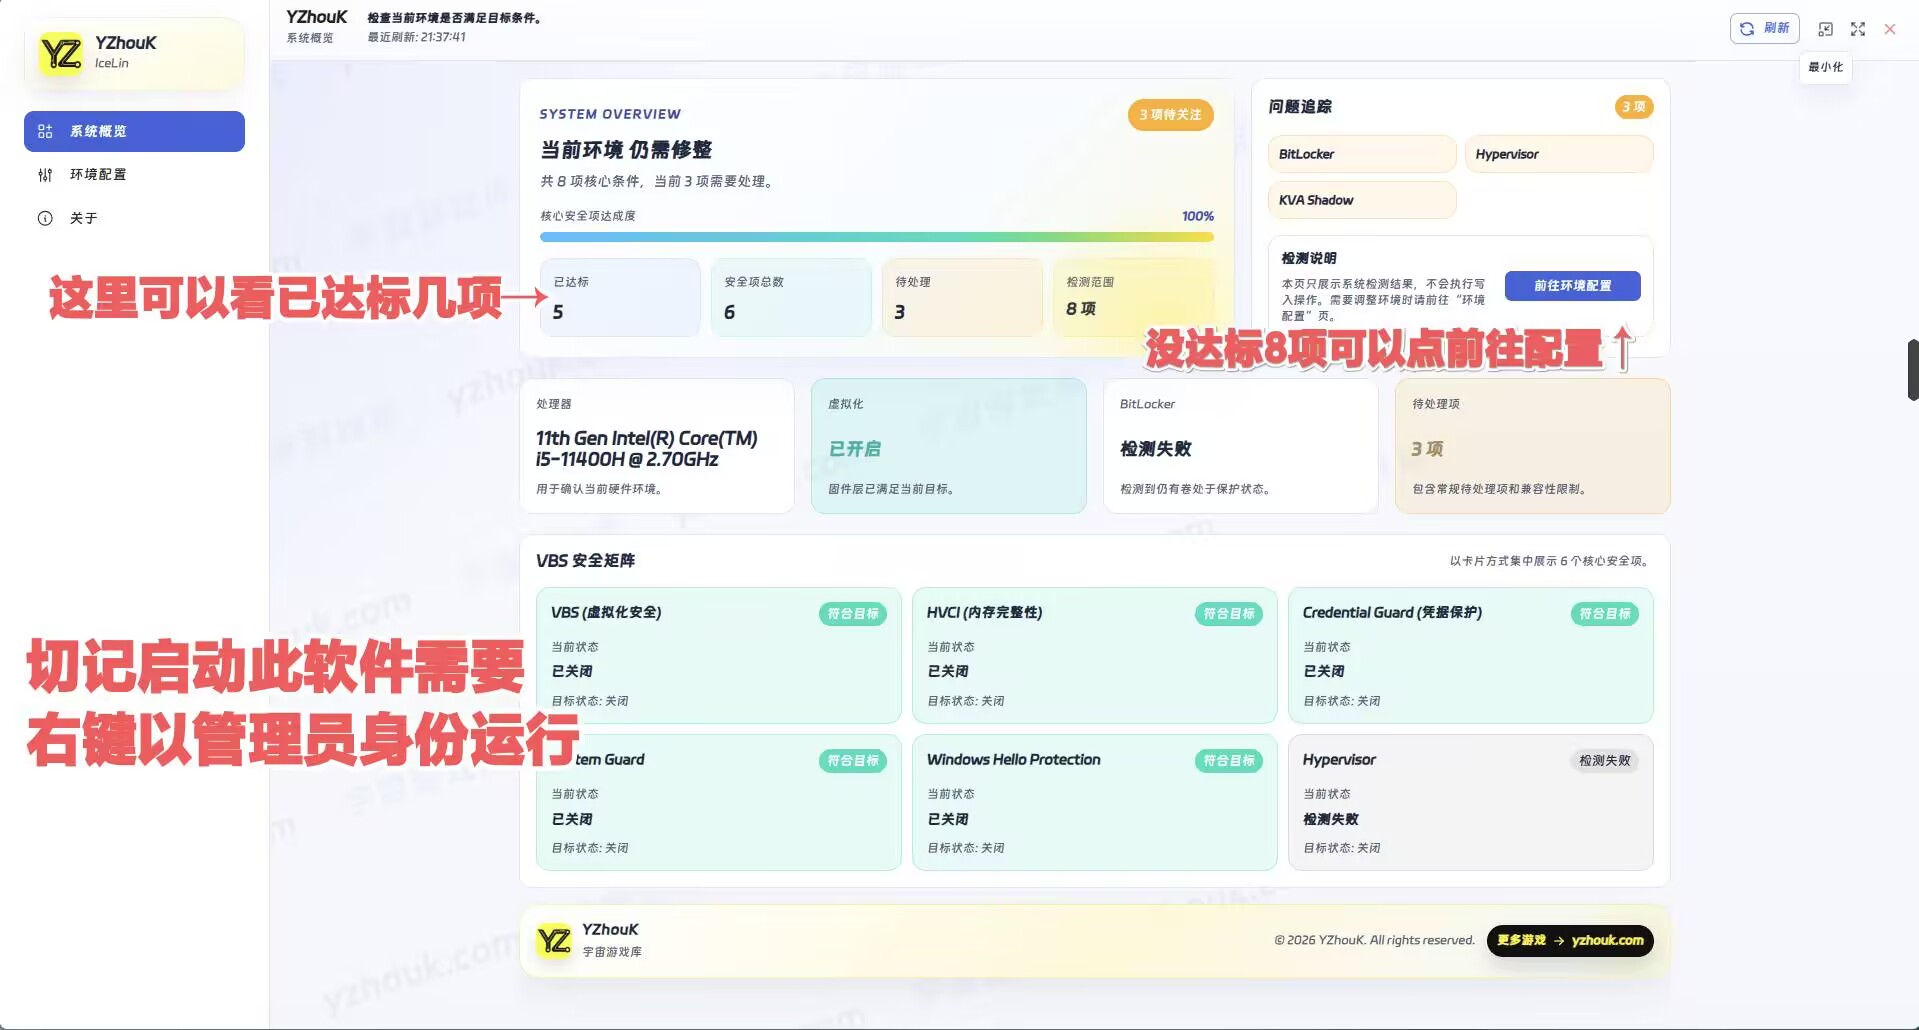Expand the Credential Guard 凭据保护 card
Viewport: 1919px width, 1030px height.
tap(1469, 655)
